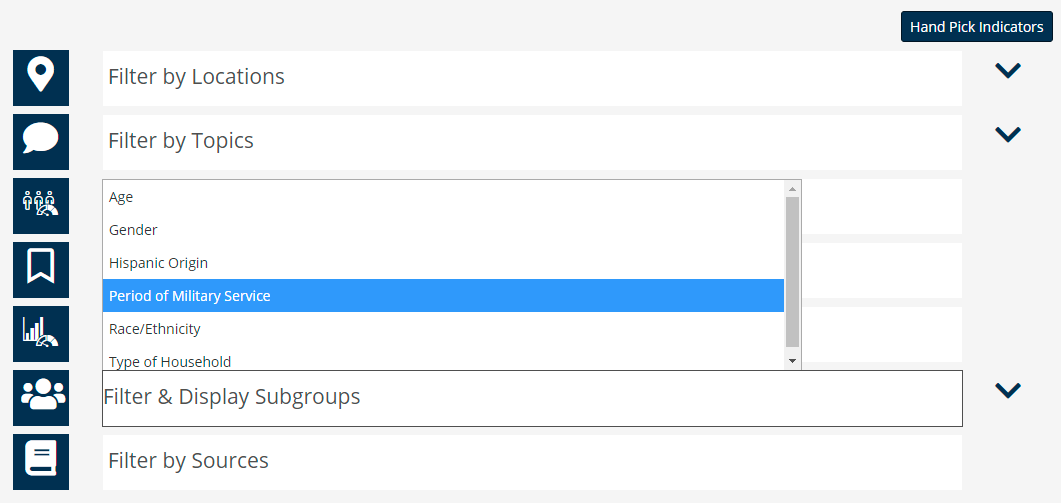Image resolution: width=1061 pixels, height=503 pixels.
Task: Click the dropdown list scrollbar up arrow
Action: [792, 189]
